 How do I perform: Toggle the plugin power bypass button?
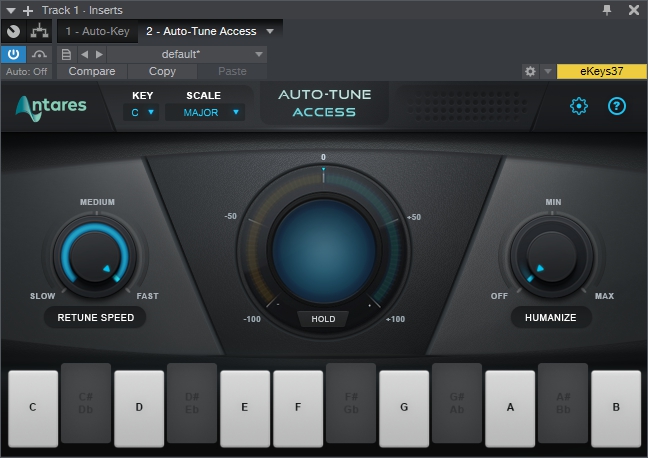[14, 54]
